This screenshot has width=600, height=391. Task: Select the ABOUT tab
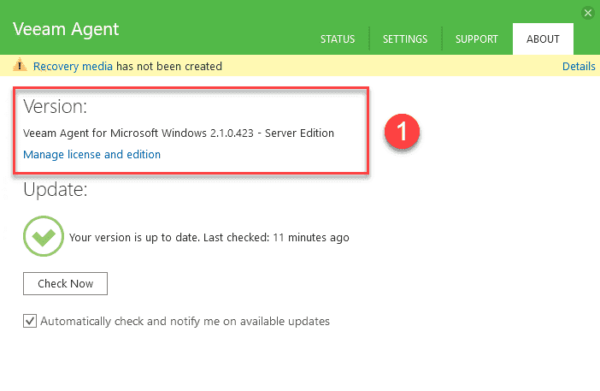click(x=543, y=39)
